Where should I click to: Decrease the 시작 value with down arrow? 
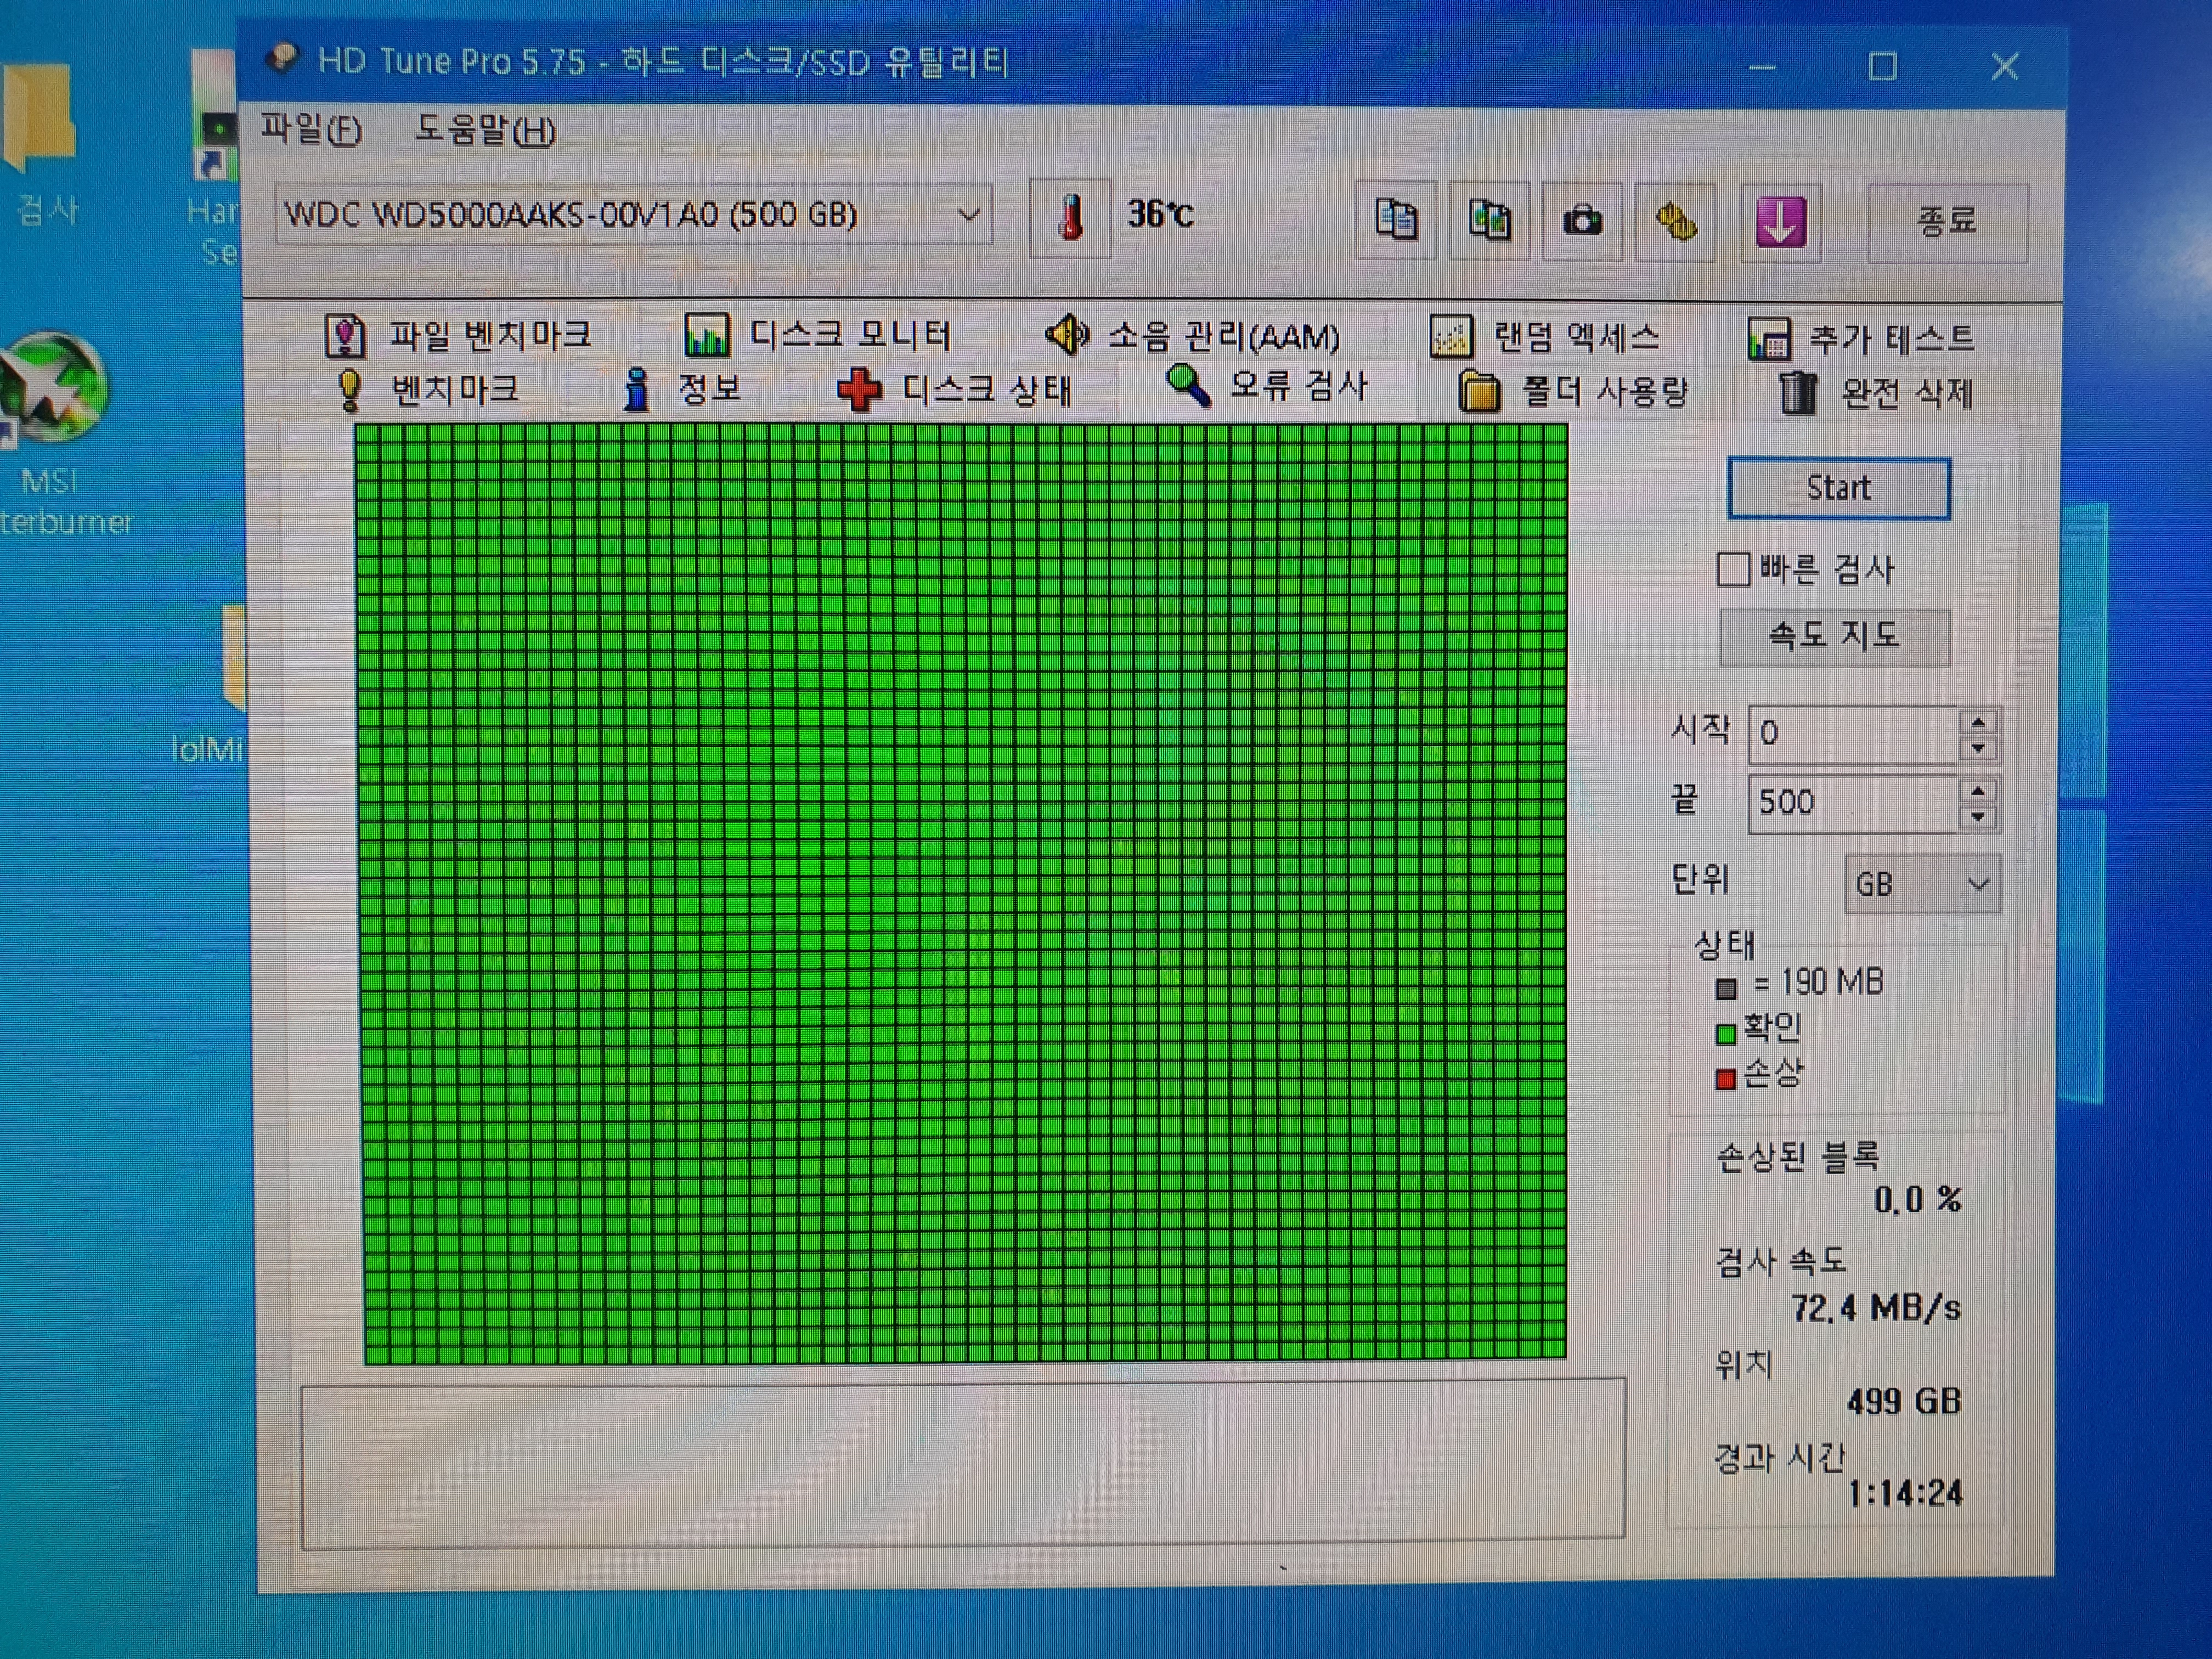[x=1978, y=749]
